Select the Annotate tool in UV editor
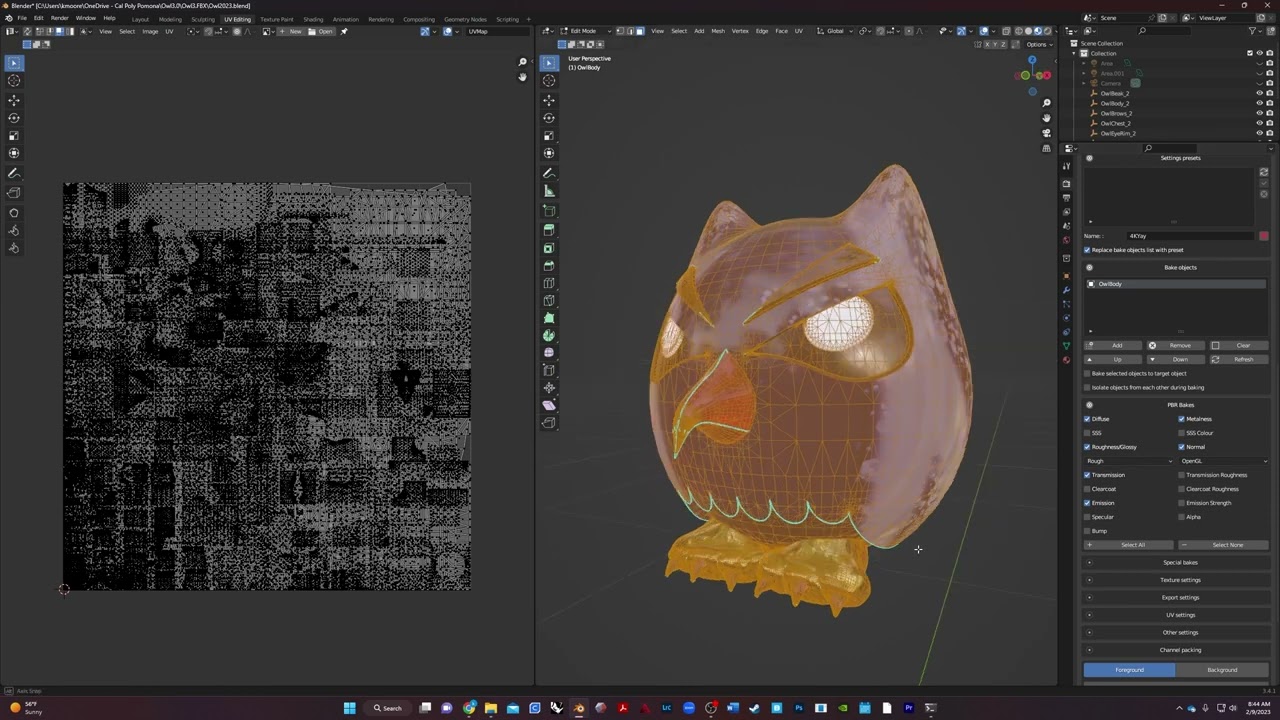 click(14, 174)
